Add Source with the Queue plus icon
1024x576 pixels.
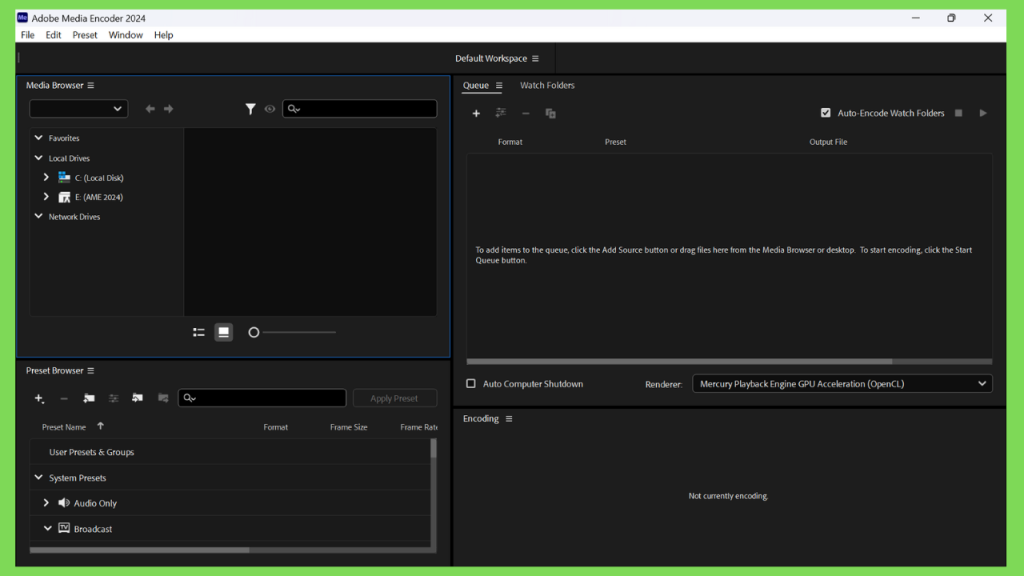coord(476,114)
